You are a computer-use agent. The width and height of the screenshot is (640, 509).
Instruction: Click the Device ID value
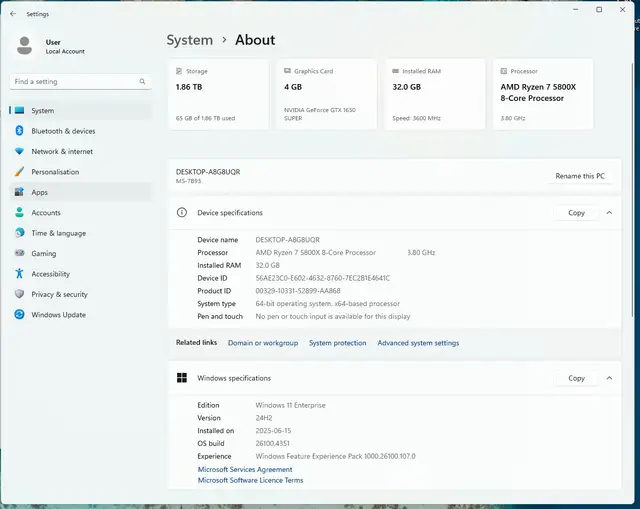coord(323,278)
